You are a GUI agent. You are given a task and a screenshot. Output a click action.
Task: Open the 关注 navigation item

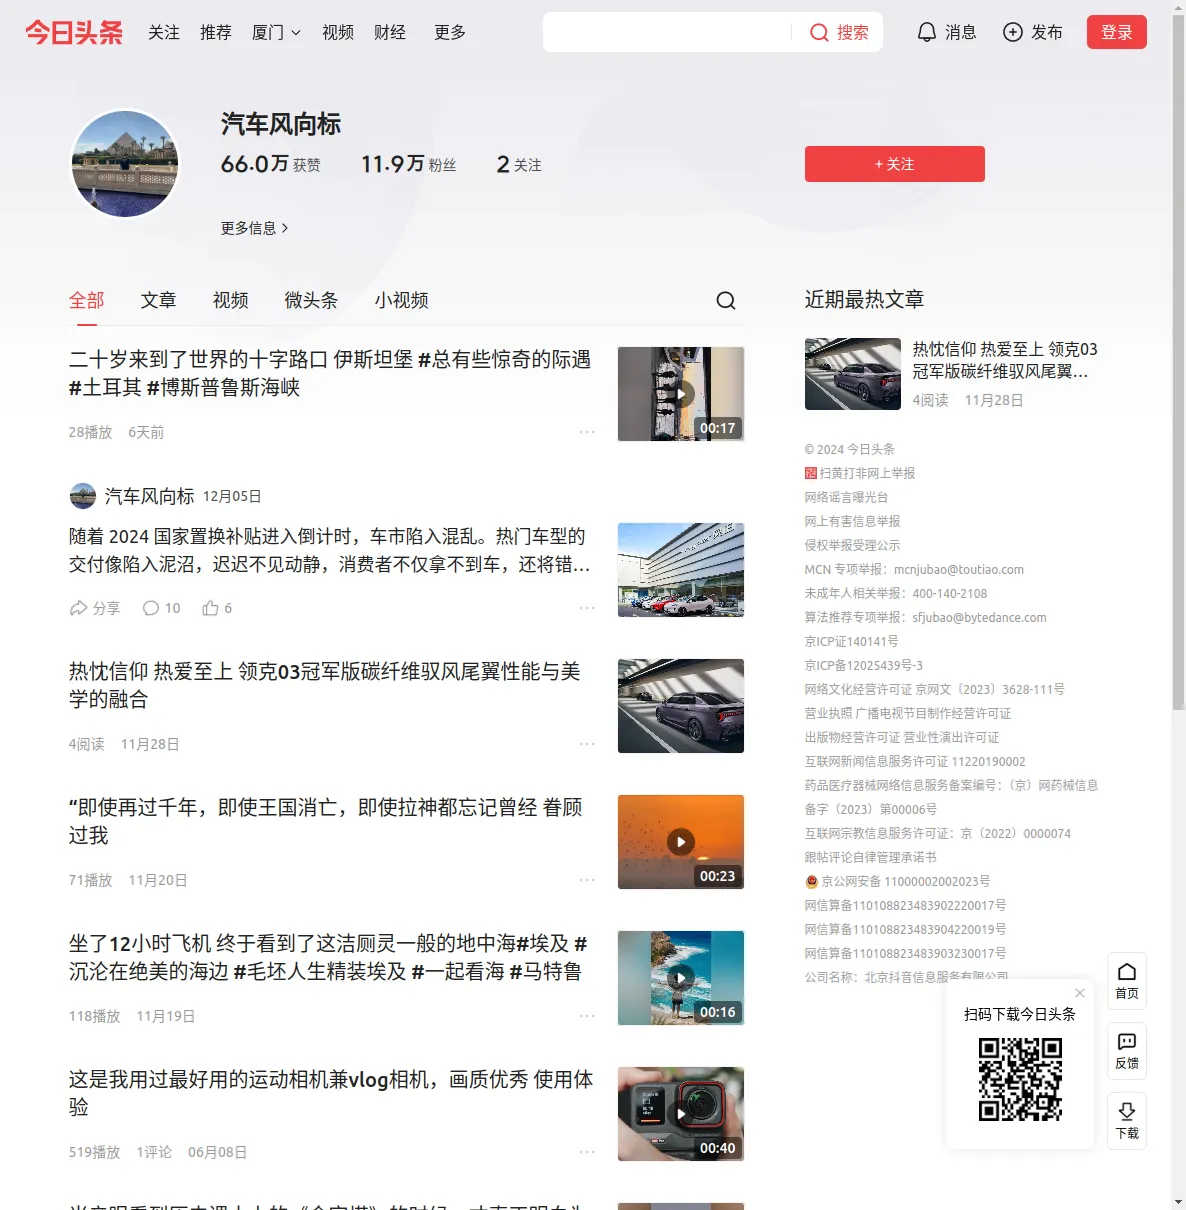(164, 32)
